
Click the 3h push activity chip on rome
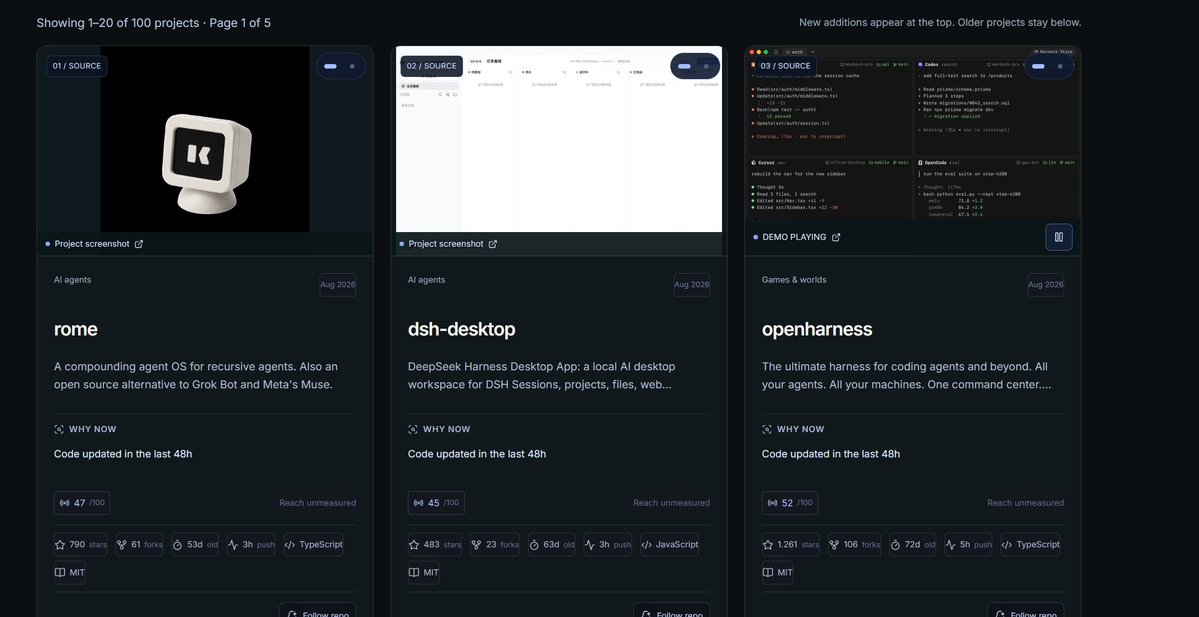point(251,544)
